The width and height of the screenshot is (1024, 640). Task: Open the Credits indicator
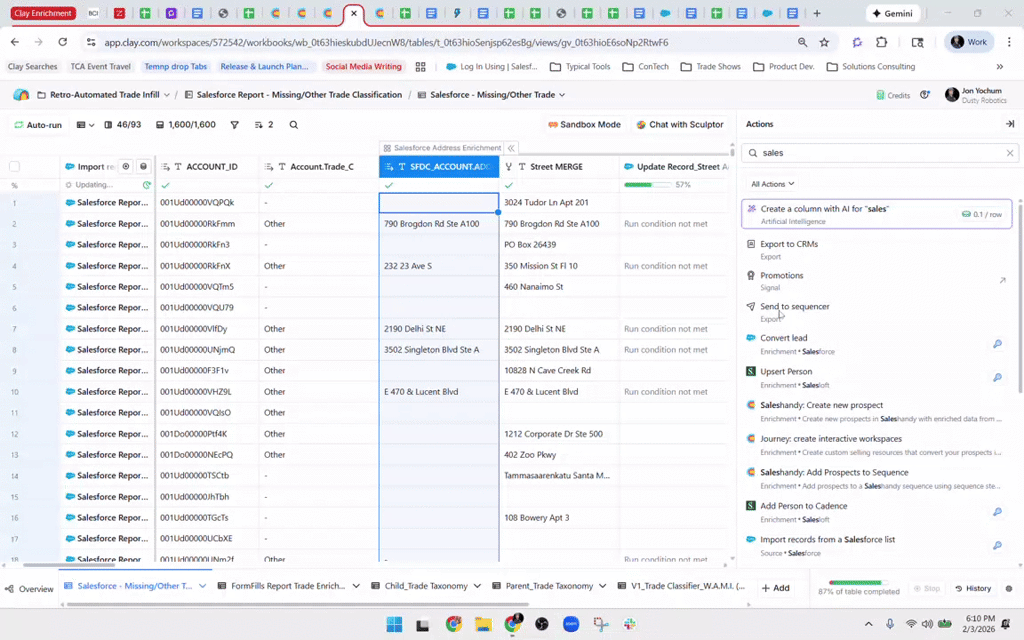pyautogui.click(x=892, y=95)
